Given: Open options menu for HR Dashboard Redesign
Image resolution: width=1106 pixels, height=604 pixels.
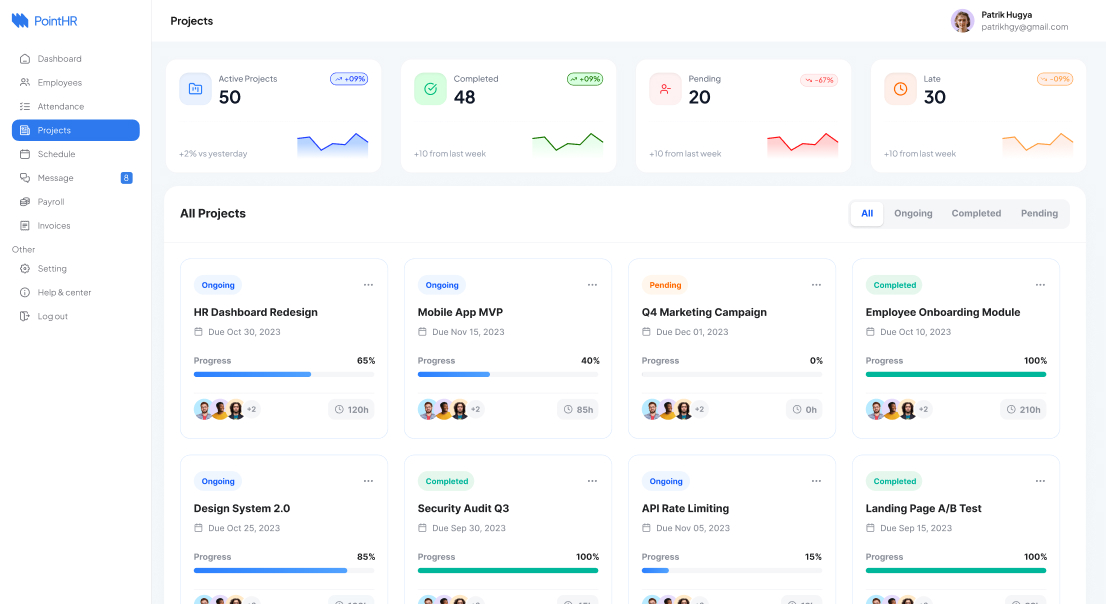Looking at the screenshot, I should tap(368, 285).
